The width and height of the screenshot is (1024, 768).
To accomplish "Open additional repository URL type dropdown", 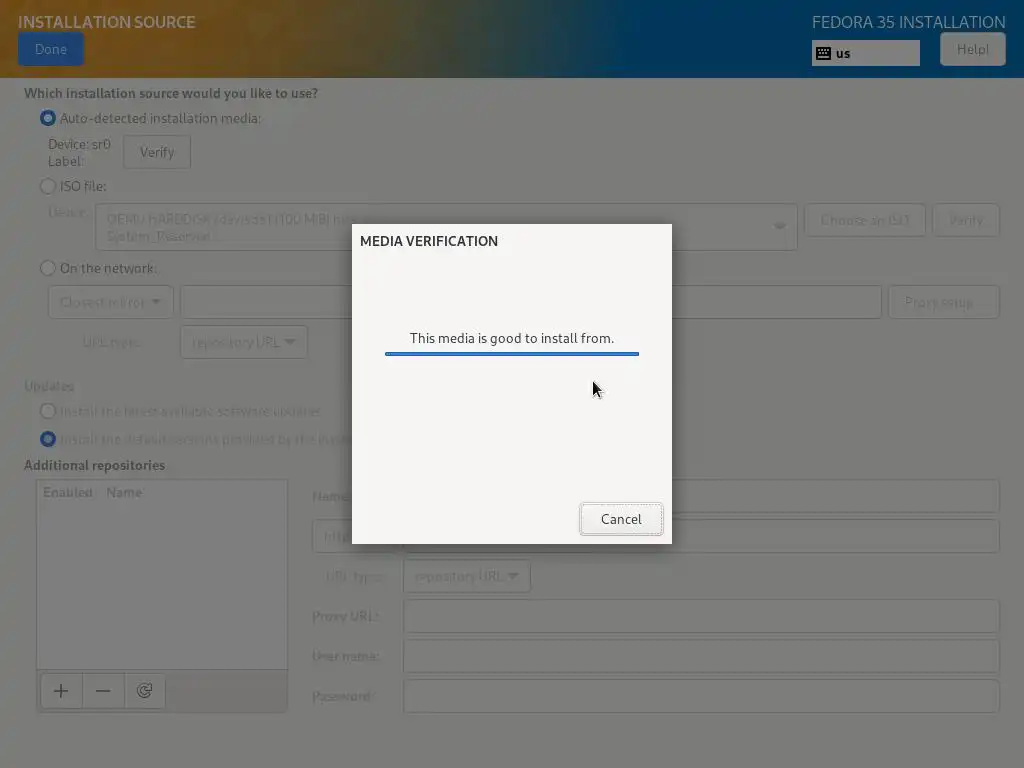I will tap(467, 577).
